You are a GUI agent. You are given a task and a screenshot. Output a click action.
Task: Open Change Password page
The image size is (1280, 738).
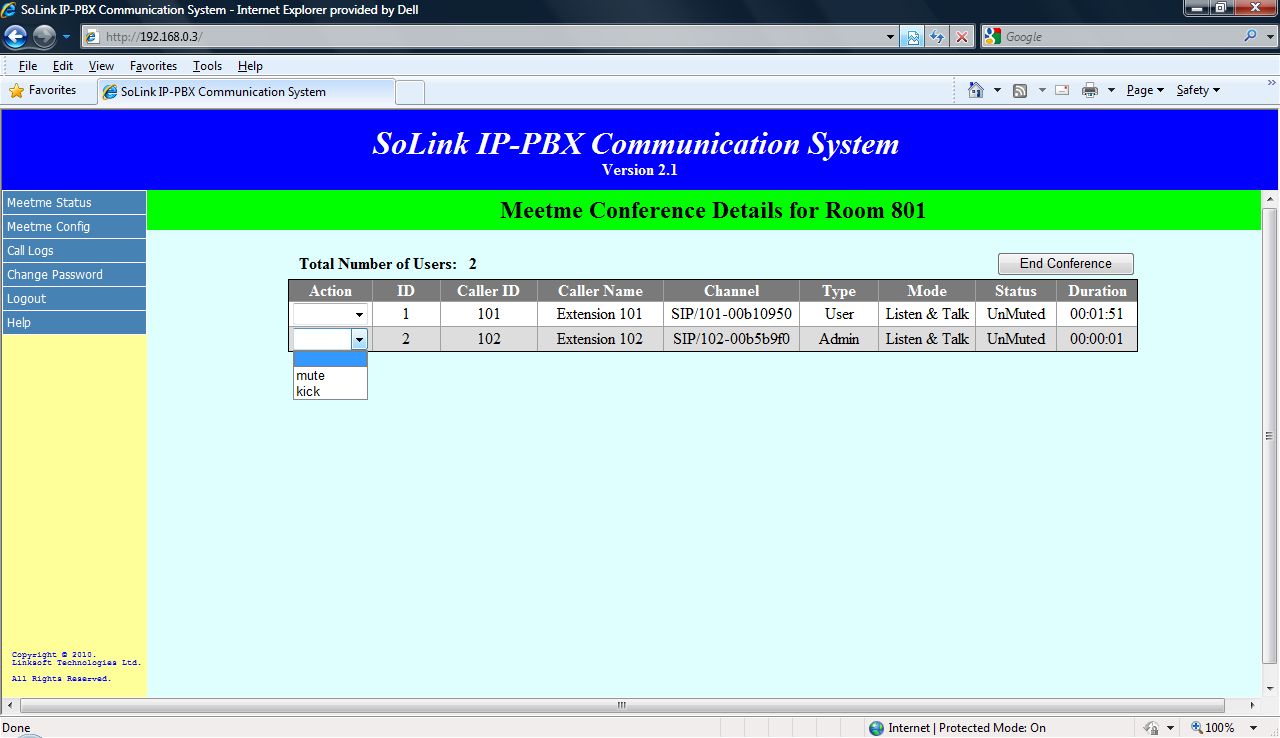pos(74,275)
